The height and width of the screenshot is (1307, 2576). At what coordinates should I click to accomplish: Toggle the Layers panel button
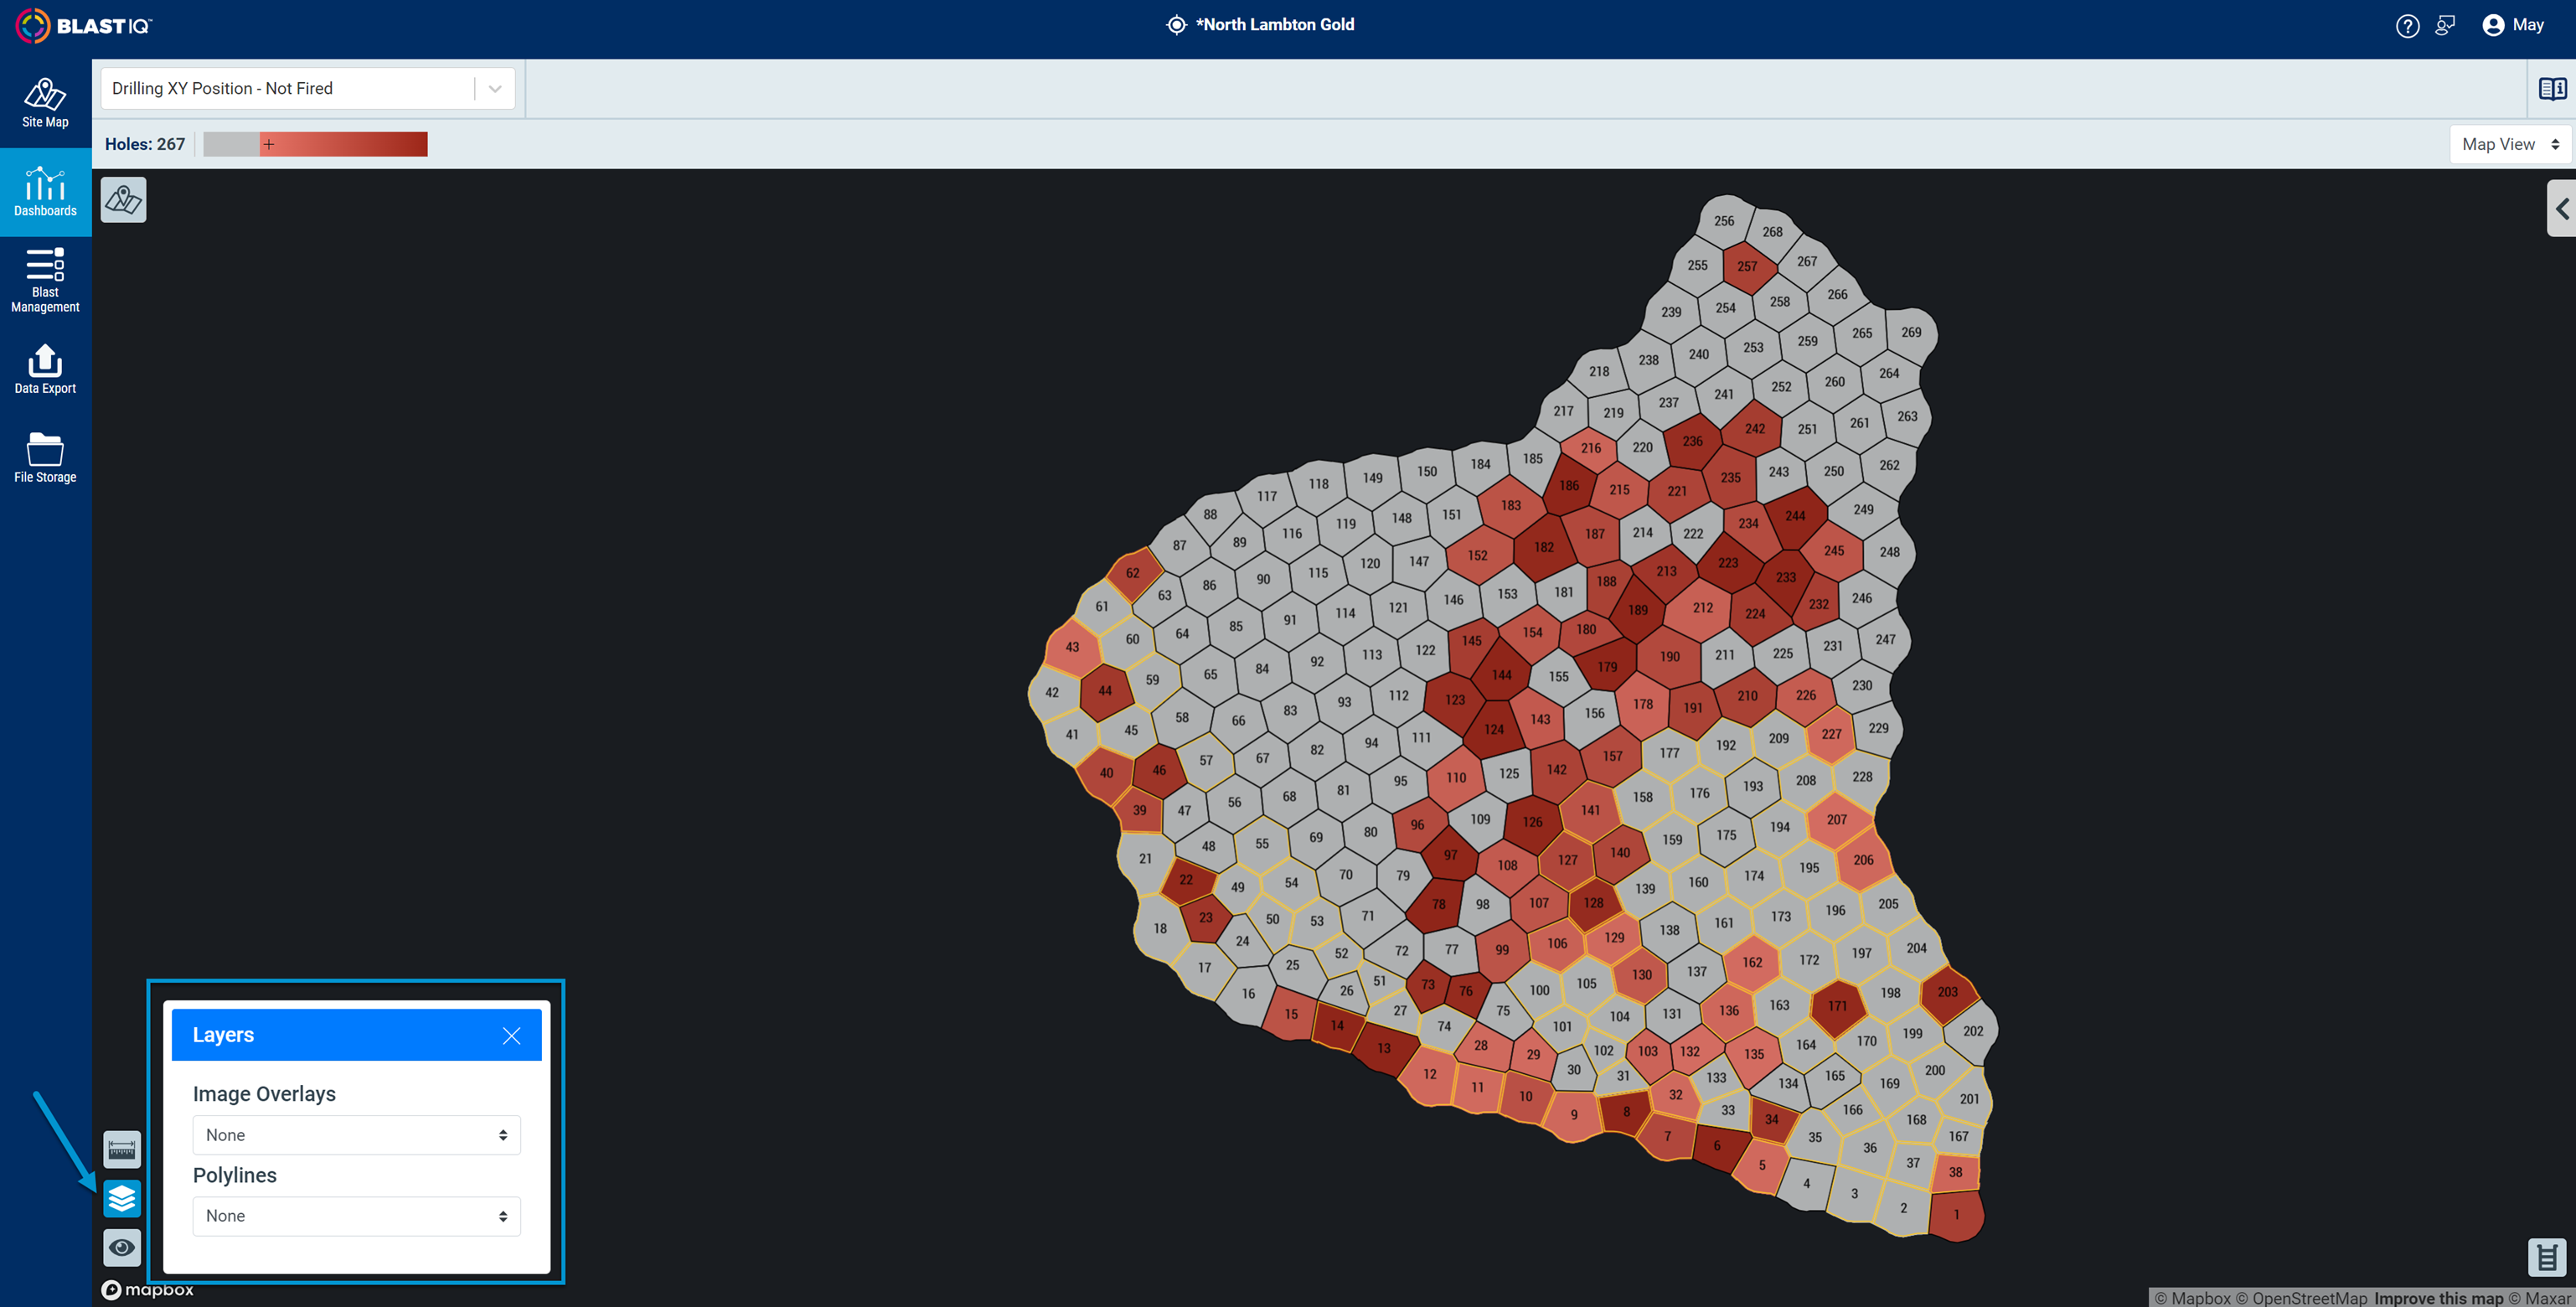point(122,1198)
